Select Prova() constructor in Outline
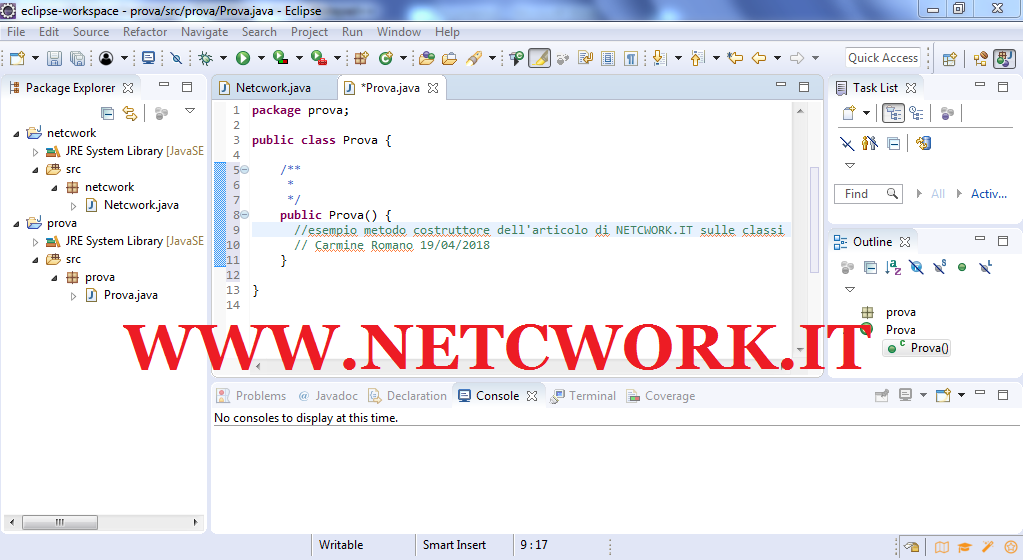Image resolution: width=1023 pixels, height=560 pixels. point(917,348)
